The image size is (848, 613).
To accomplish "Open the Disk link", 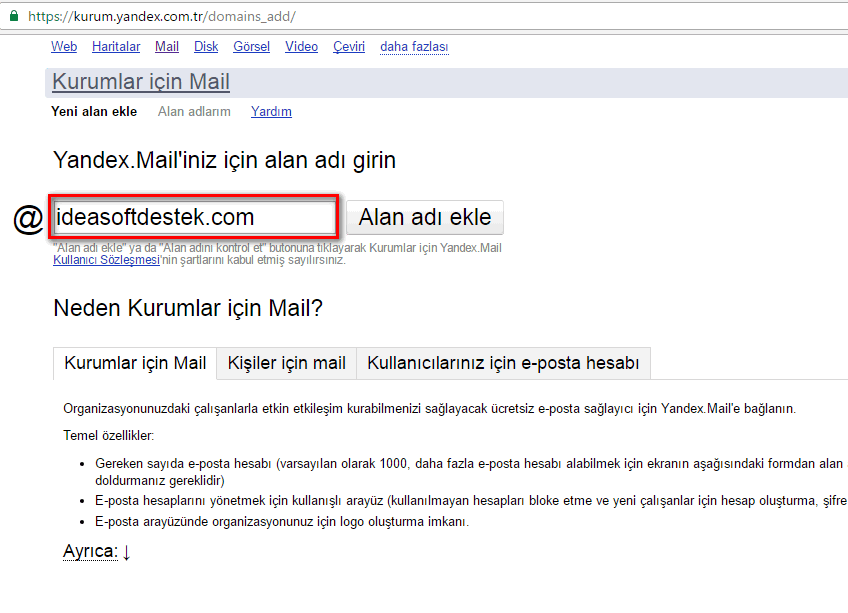I will tap(206, 47).
